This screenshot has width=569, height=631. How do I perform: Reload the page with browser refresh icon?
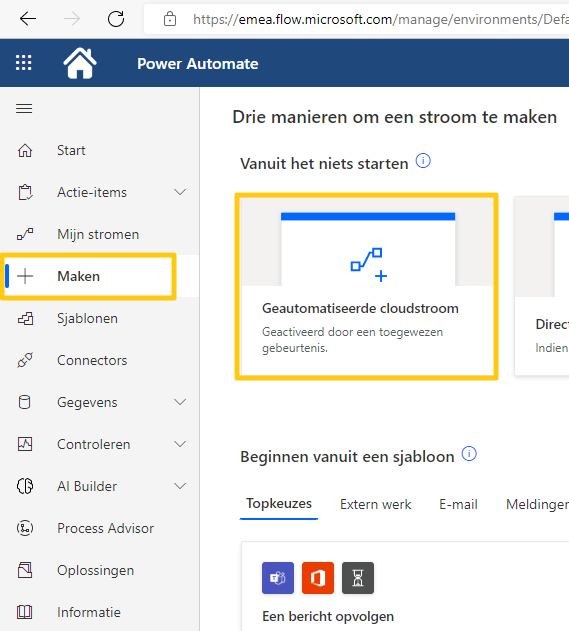[116, 19]
